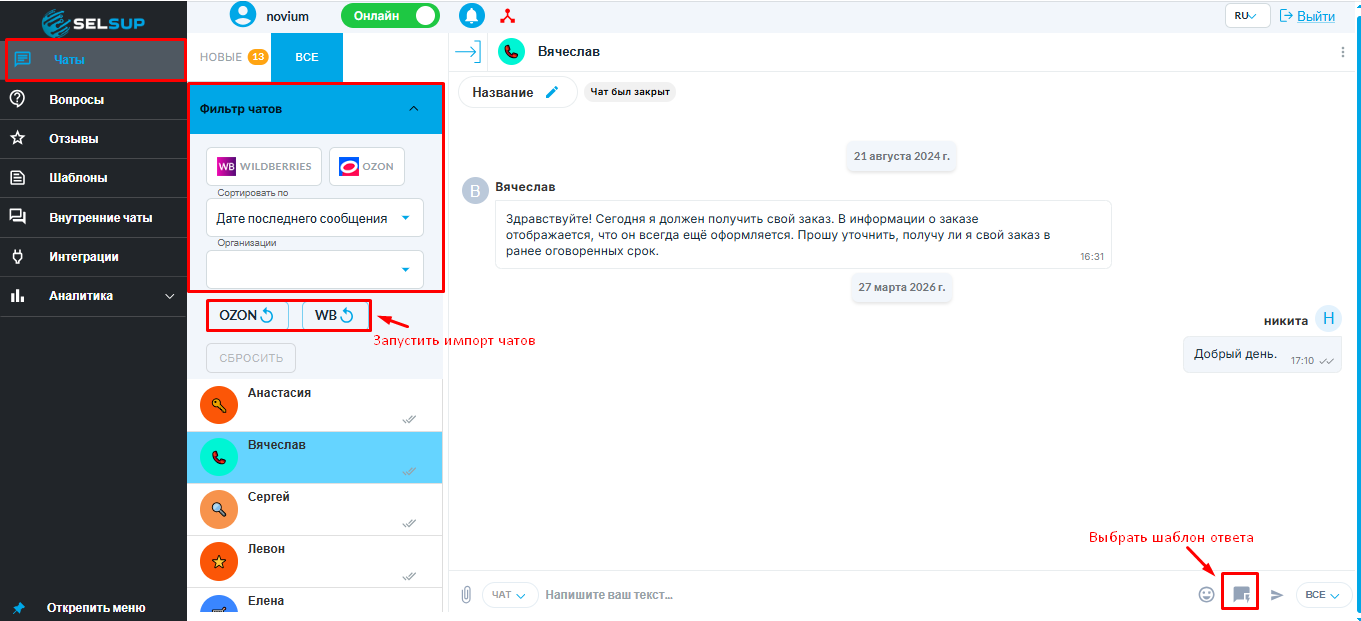The width and height of the screenshot is (1361, 621).
Task: Open the Организации dropdown
Action: 315,269
